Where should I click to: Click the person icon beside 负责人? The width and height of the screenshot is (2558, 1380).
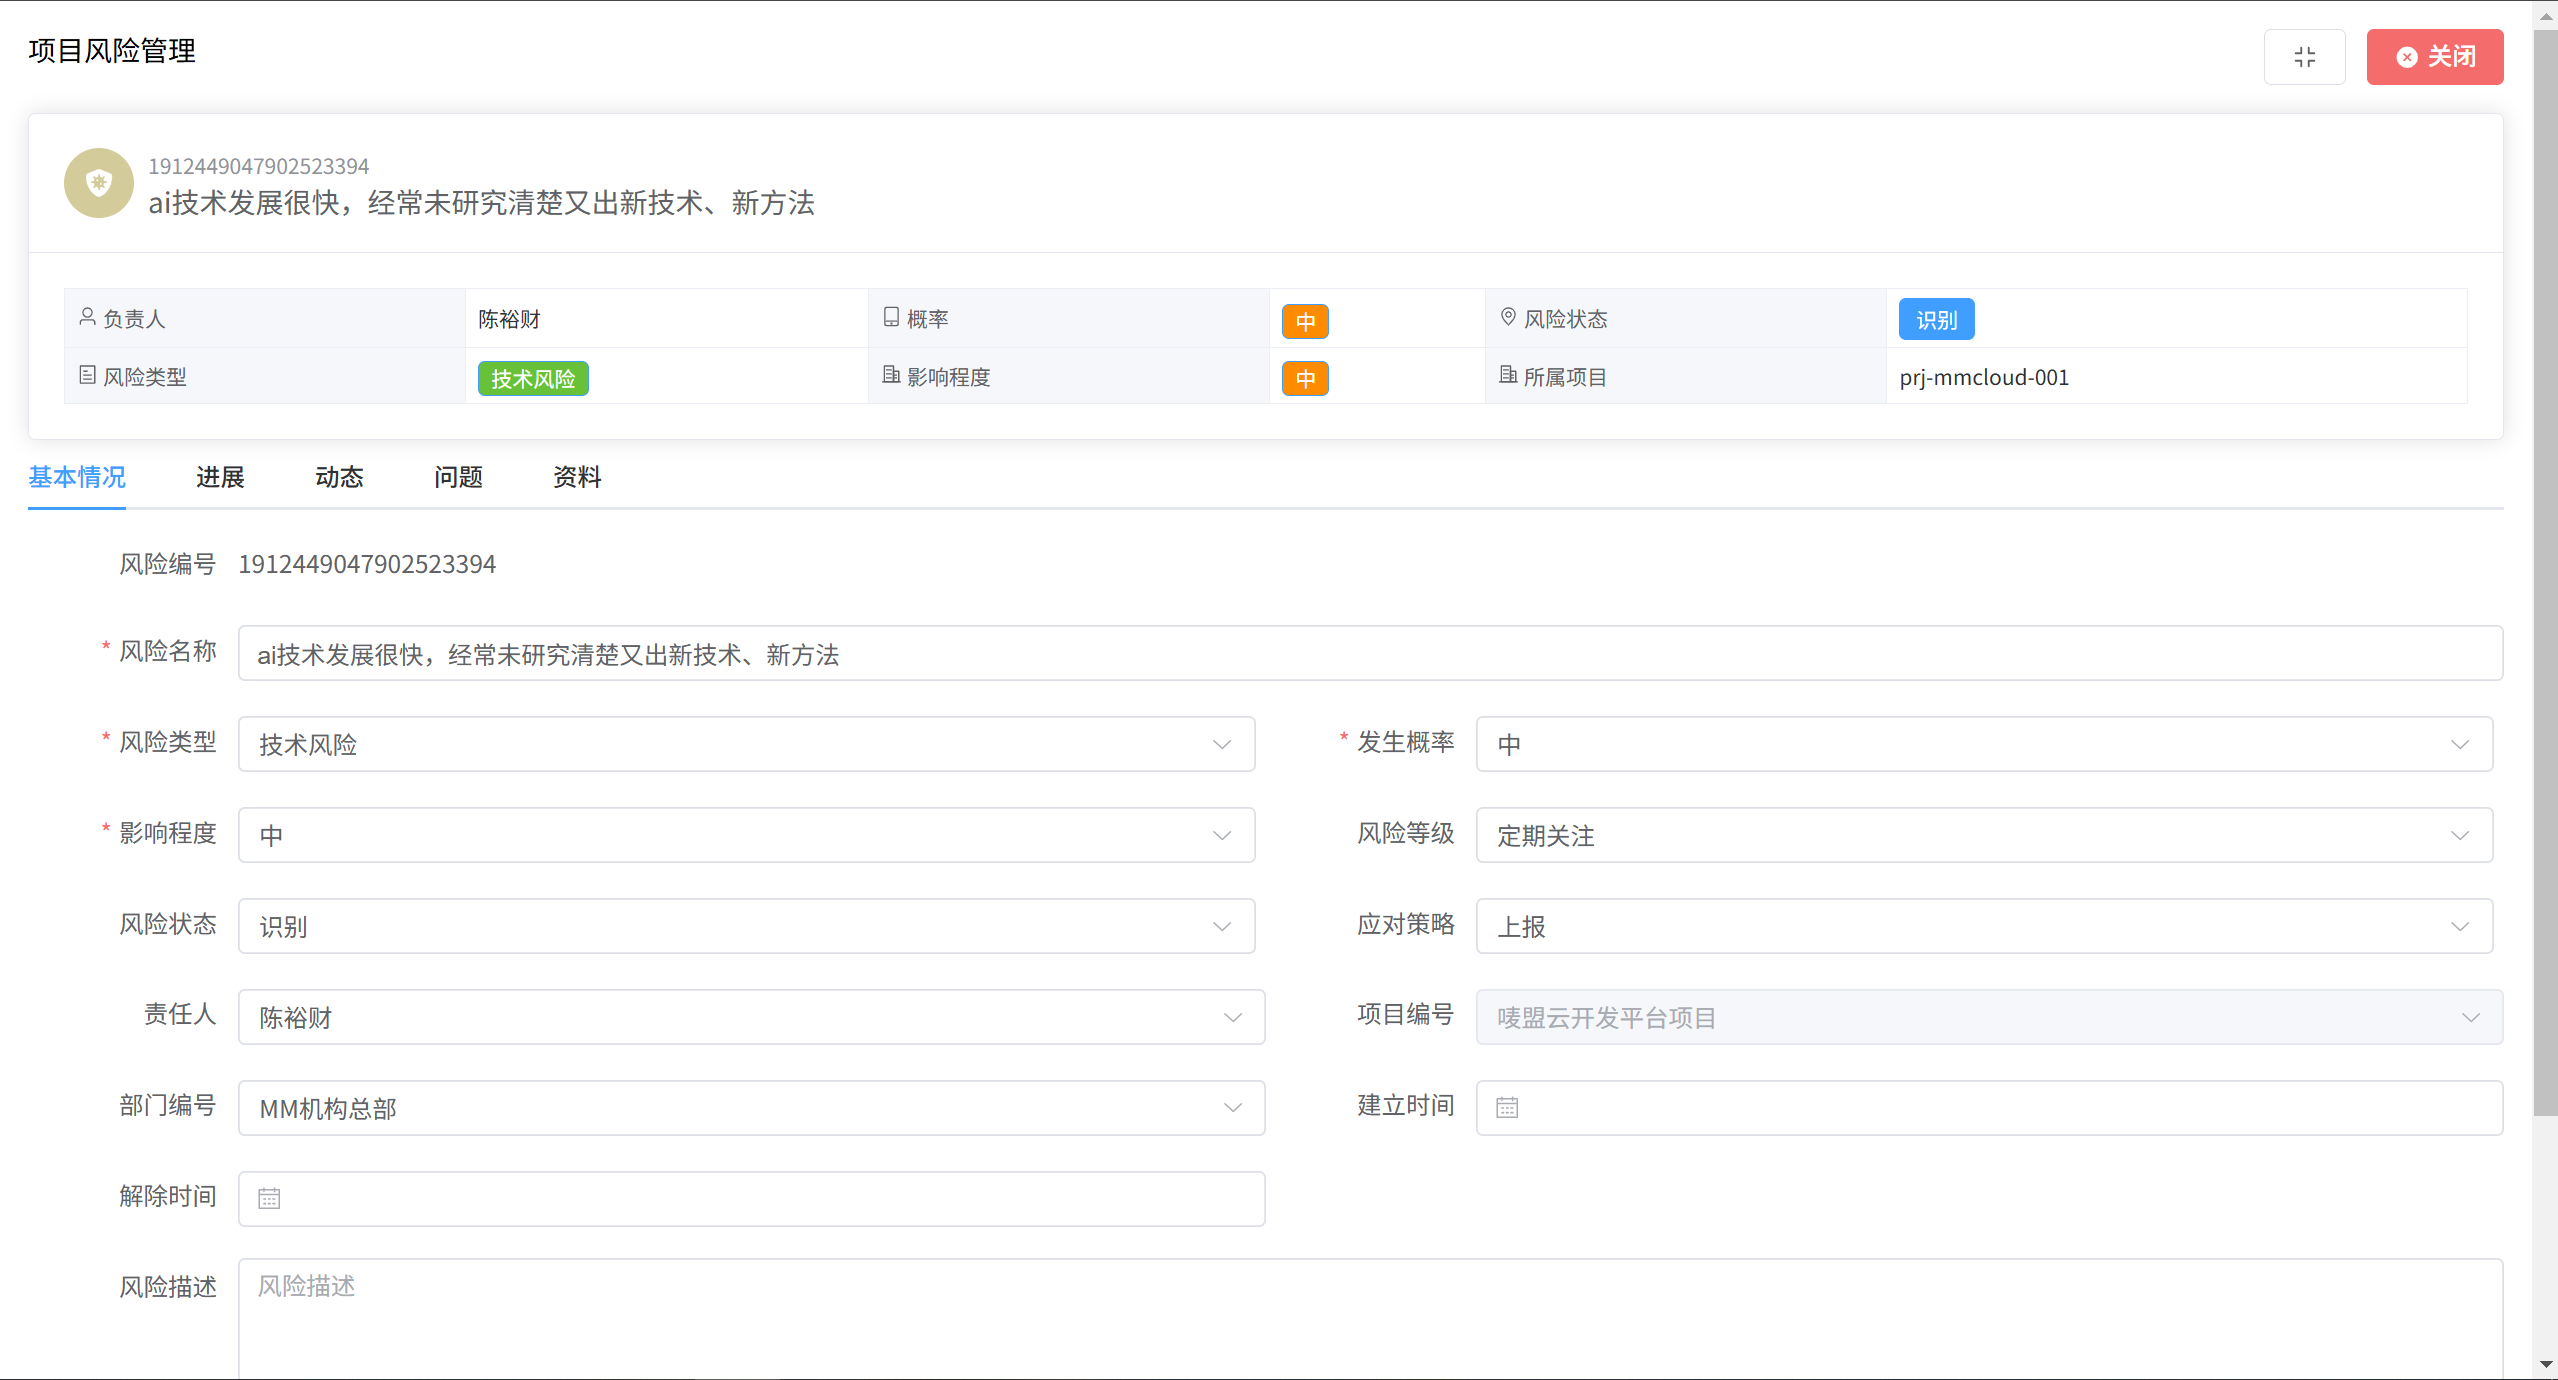click(x=87, y=318)
